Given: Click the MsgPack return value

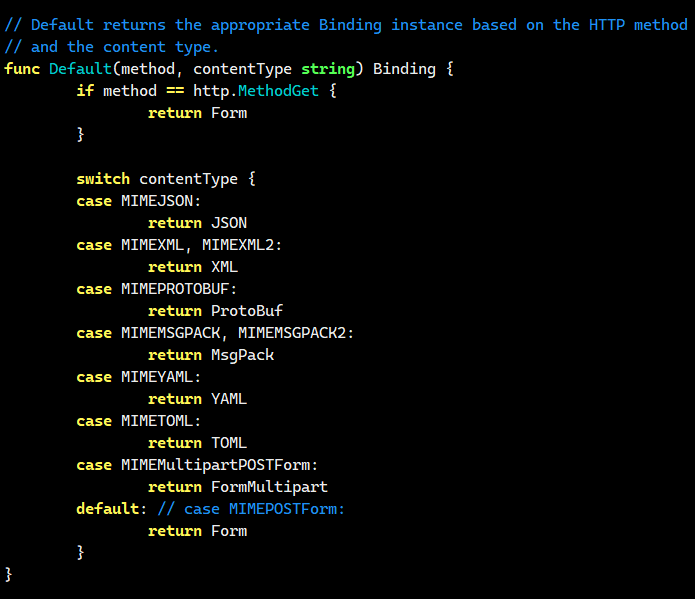Looking at the screenshot, I should [242, 355].
